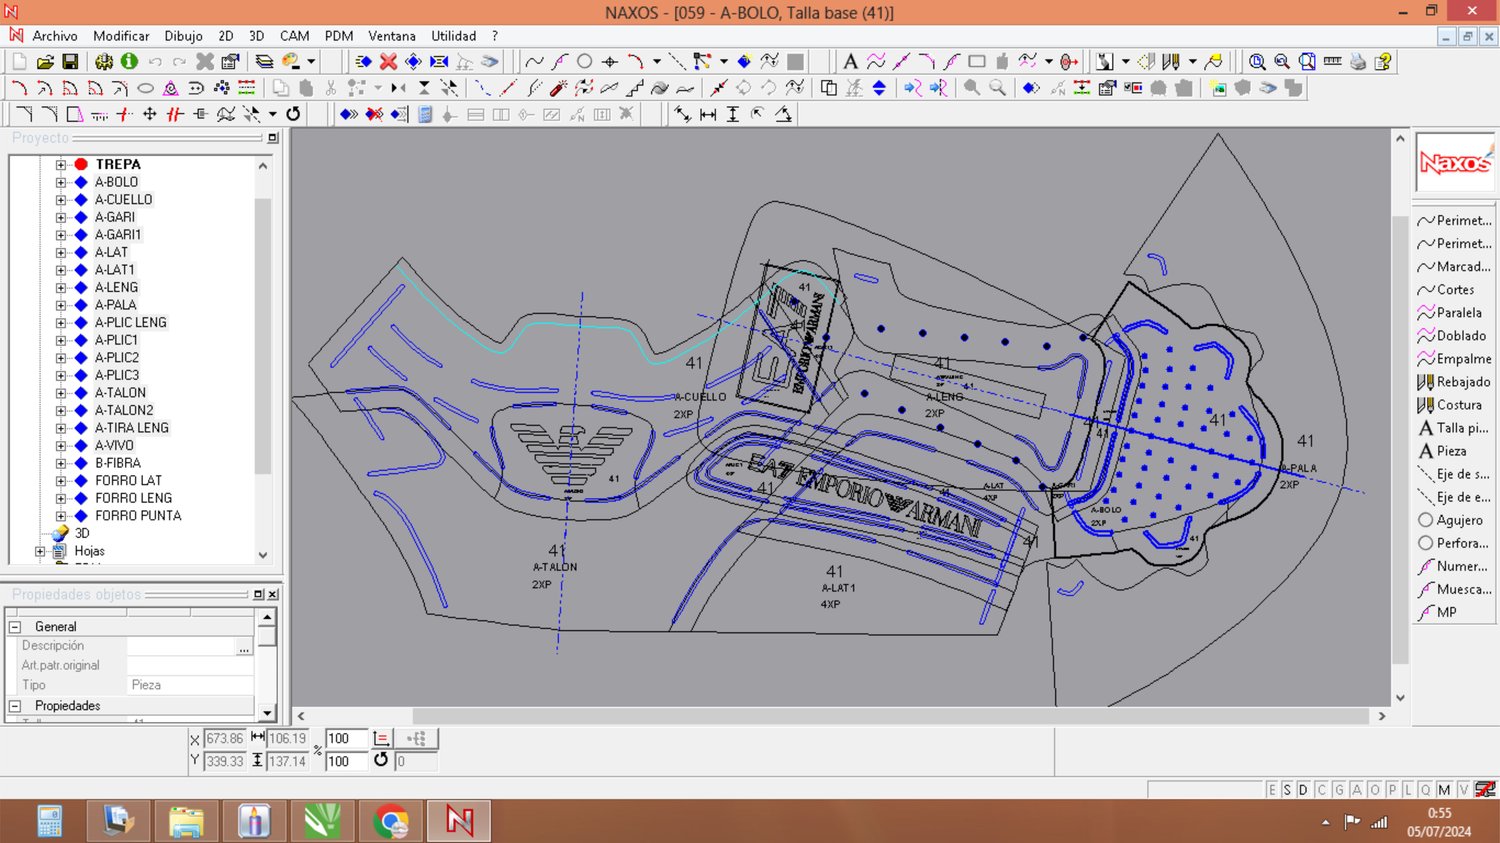Click the new blank document icon

[19, 61]
